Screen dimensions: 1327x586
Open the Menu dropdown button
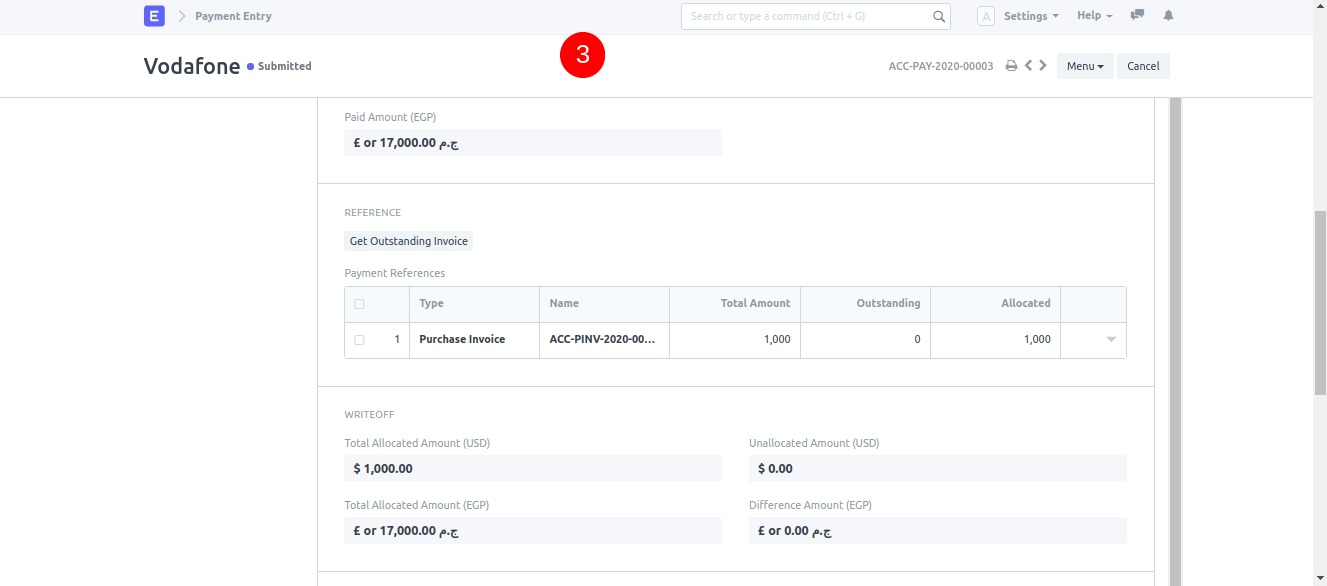tap(1085, 66)
